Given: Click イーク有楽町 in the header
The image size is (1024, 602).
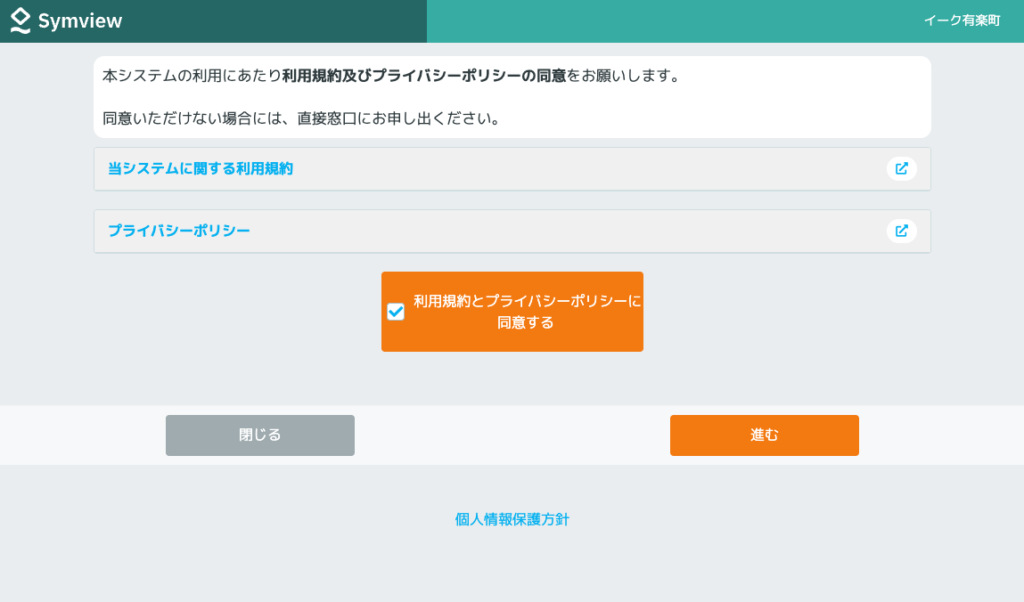Looking at the screenshot, I should 961,21.
